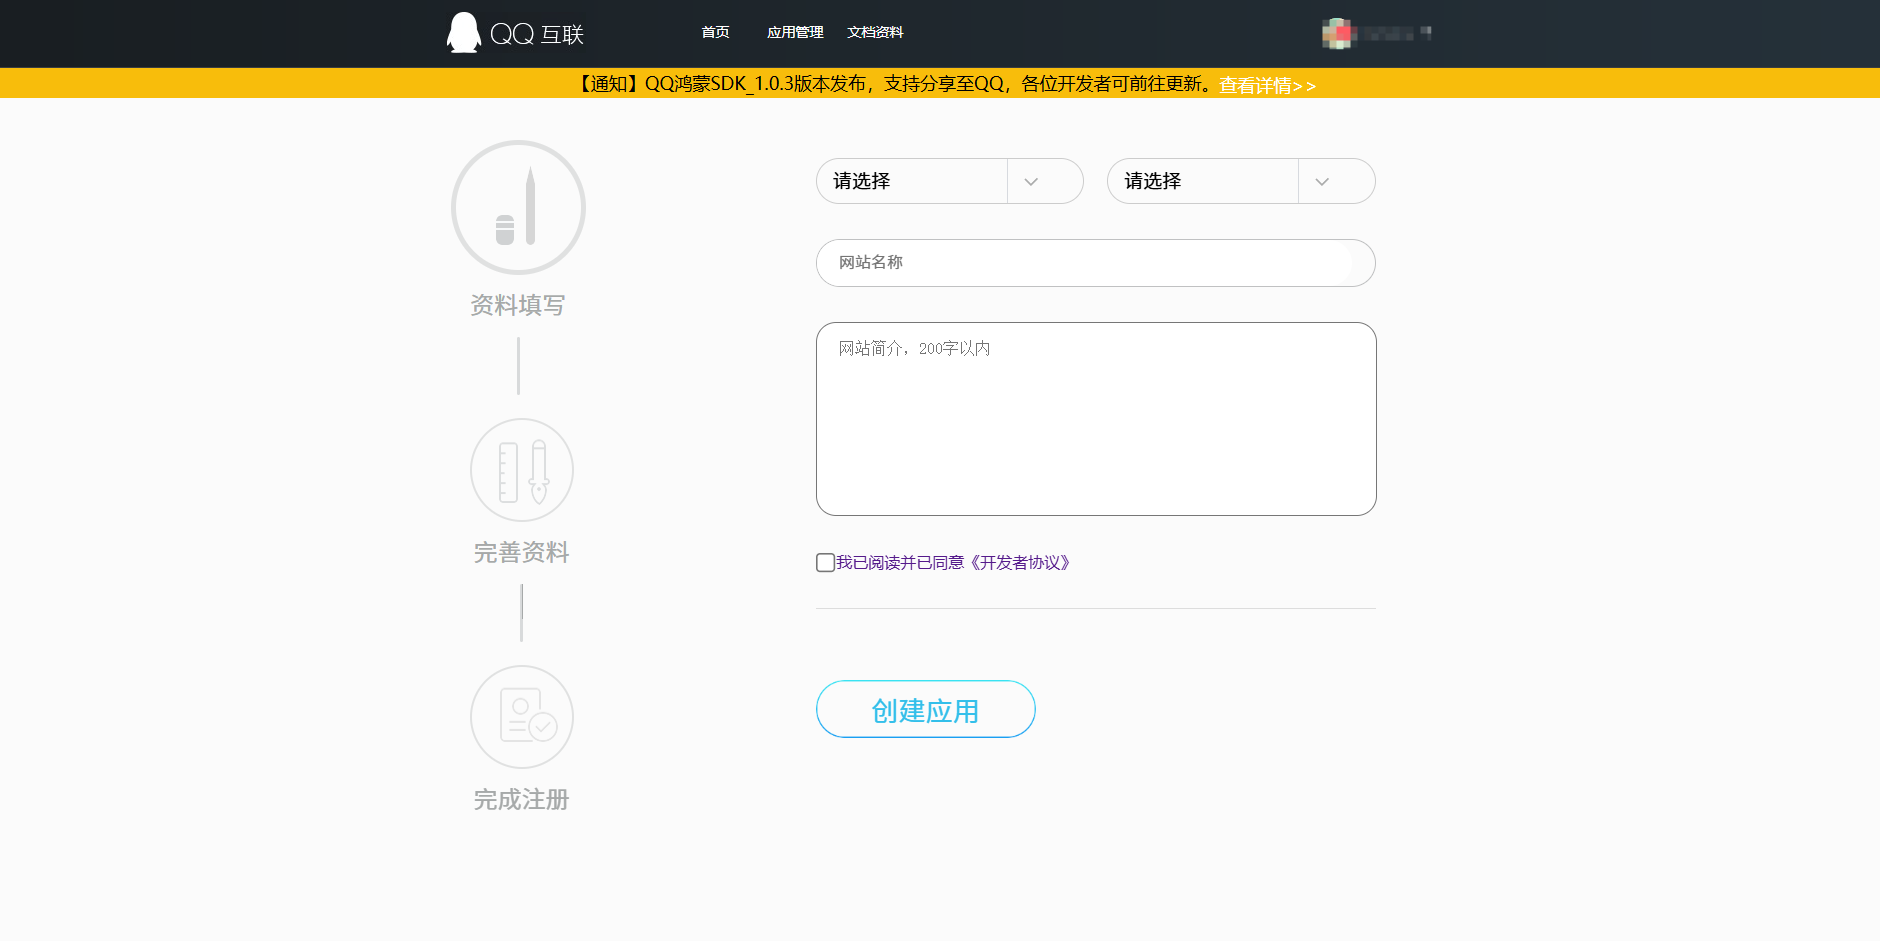
Task: Click the QQ penguin logo icon
Action: 463,33
